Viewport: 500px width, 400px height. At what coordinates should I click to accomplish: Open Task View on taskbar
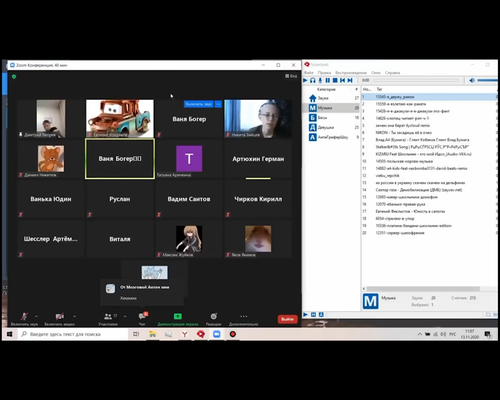[x=136, y=334]
